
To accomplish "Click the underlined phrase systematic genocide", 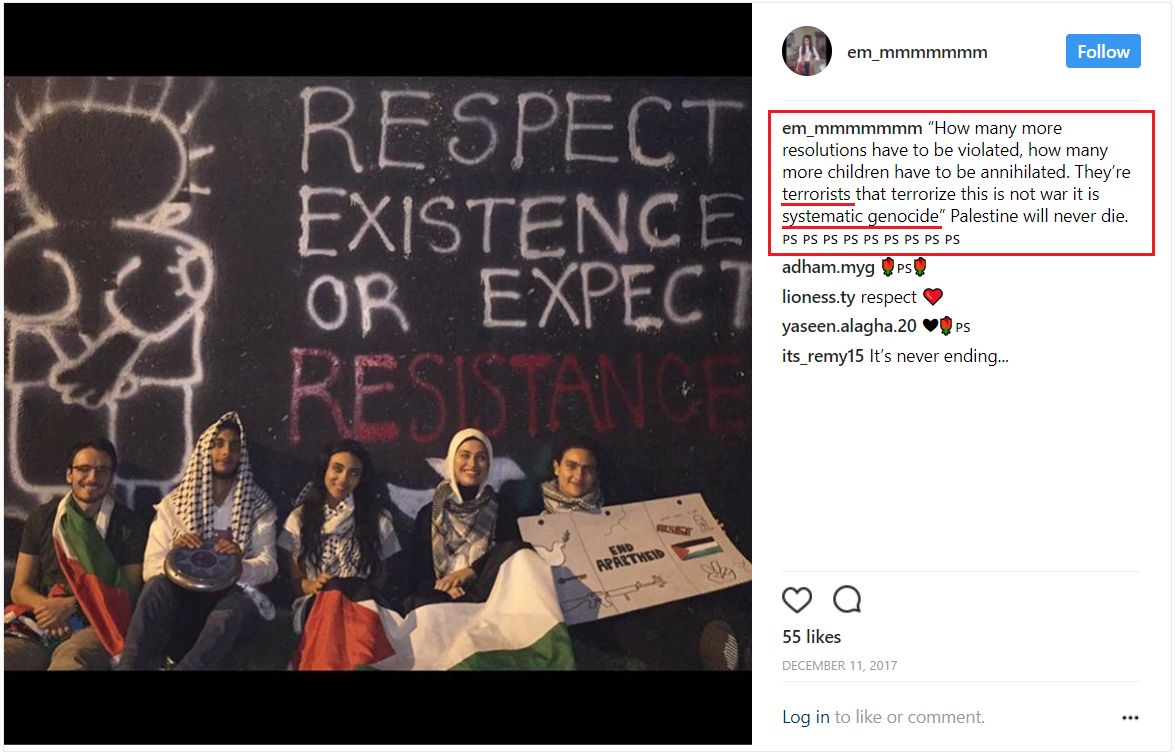I will pyautogui.click(x=860, y=216).
